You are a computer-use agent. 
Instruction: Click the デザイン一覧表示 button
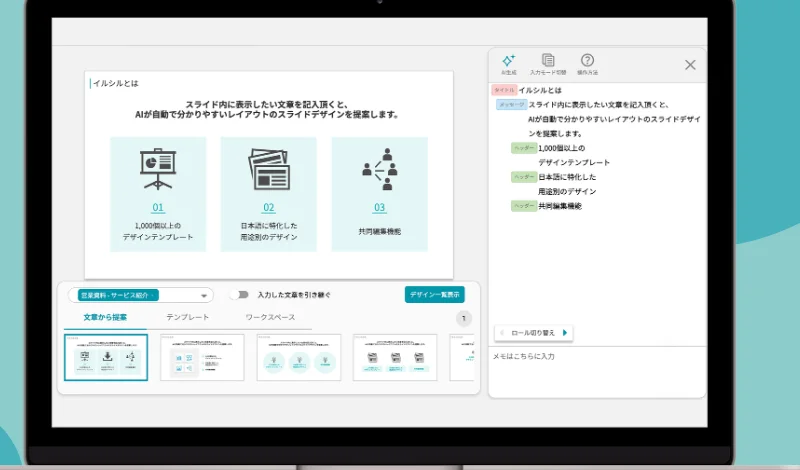[435, 294]
